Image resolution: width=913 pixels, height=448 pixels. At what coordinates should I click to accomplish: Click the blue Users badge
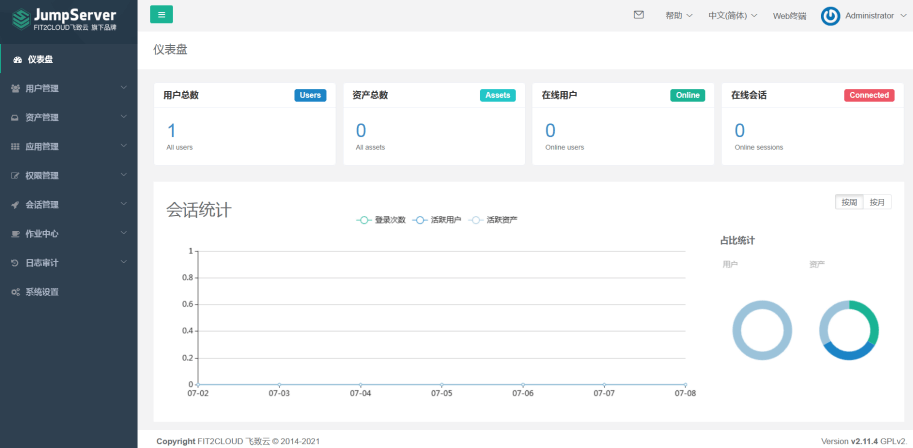click(310, 96)
